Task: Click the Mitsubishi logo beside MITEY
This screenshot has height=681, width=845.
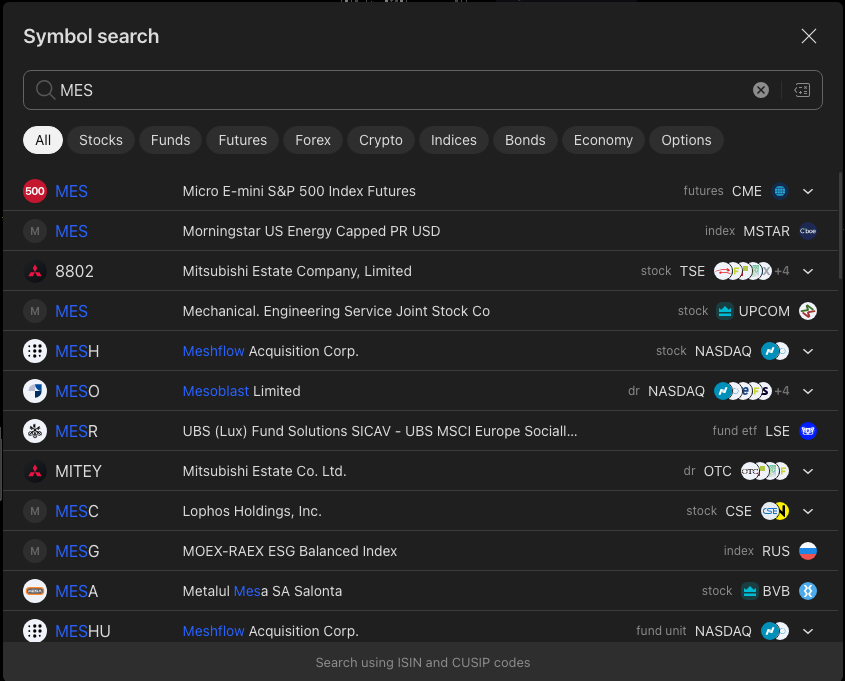Action: (35, 471)
